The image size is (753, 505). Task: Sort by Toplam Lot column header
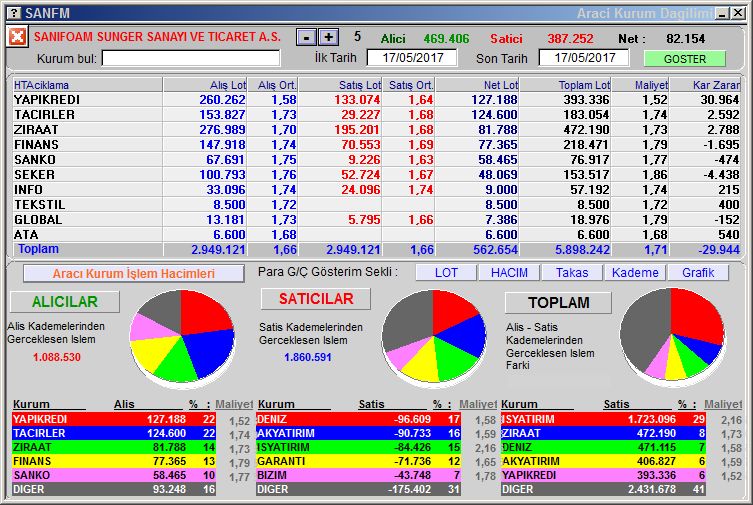coord(566,85)
